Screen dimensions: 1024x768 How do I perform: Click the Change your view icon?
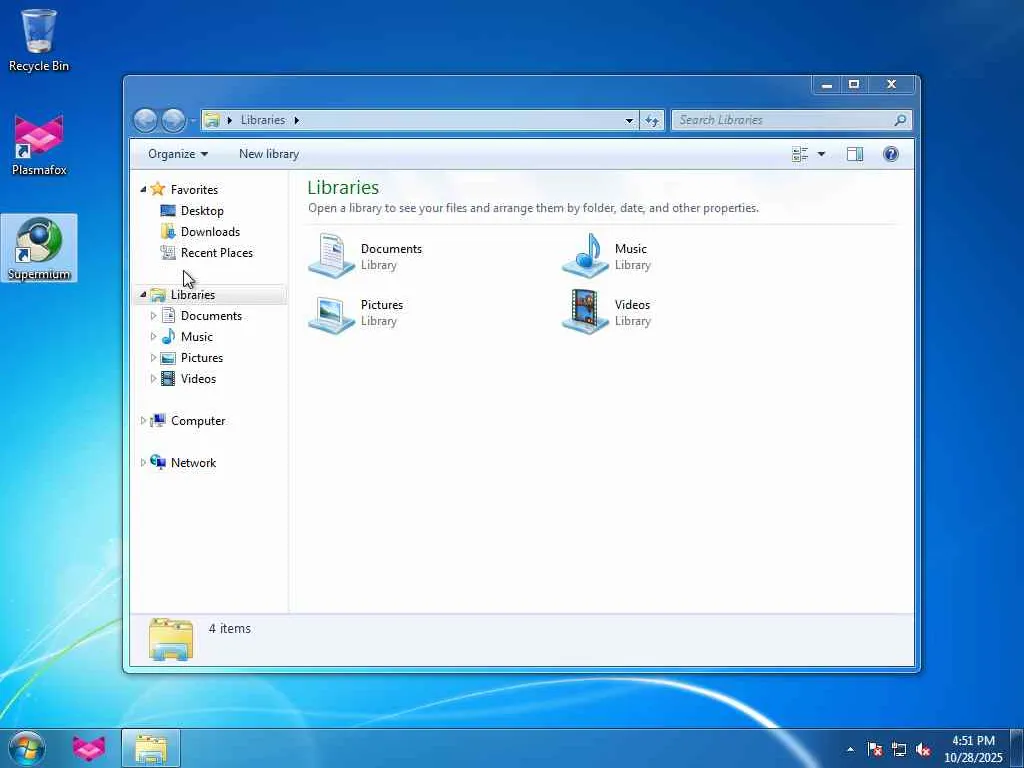point(800,154)
